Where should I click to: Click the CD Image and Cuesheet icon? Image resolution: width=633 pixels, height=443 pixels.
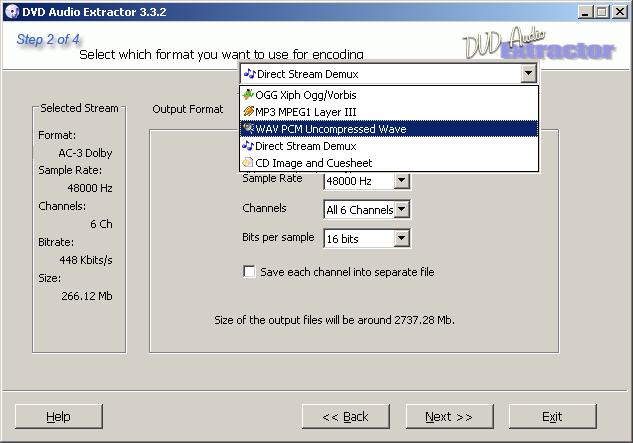pos(248,163)
